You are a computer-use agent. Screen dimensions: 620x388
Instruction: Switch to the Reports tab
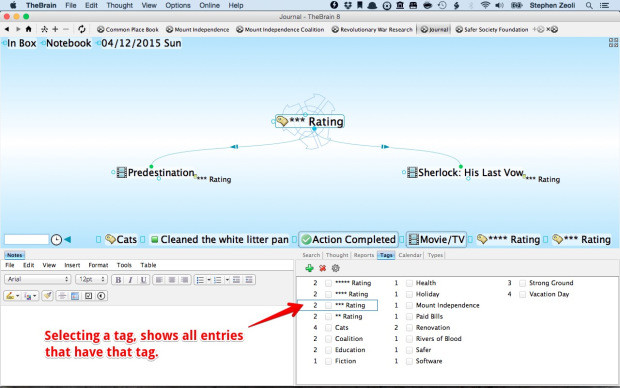[x=363, y=255]
